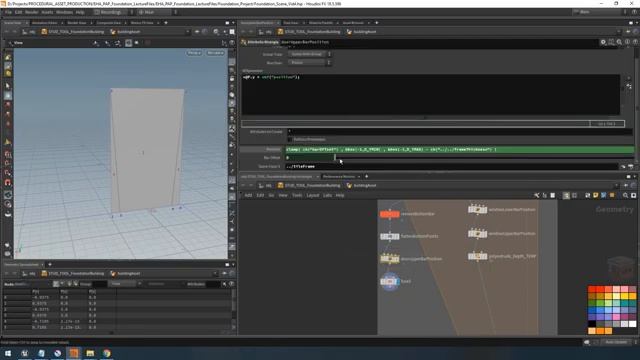Image resolution: width=640 pixels, height=360 pixels.
Task: Open the File menu
Action: [8, 12]
